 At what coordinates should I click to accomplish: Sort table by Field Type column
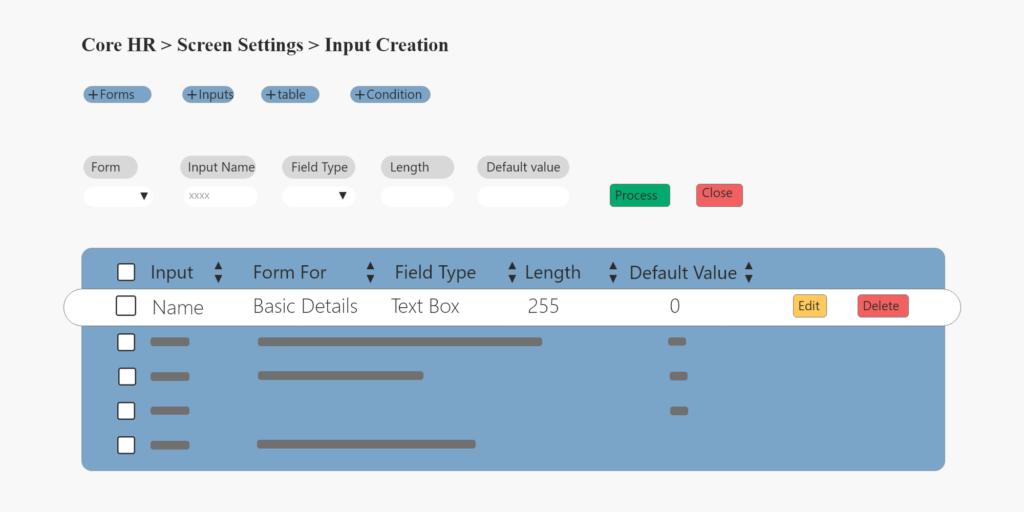pos(512,272)
